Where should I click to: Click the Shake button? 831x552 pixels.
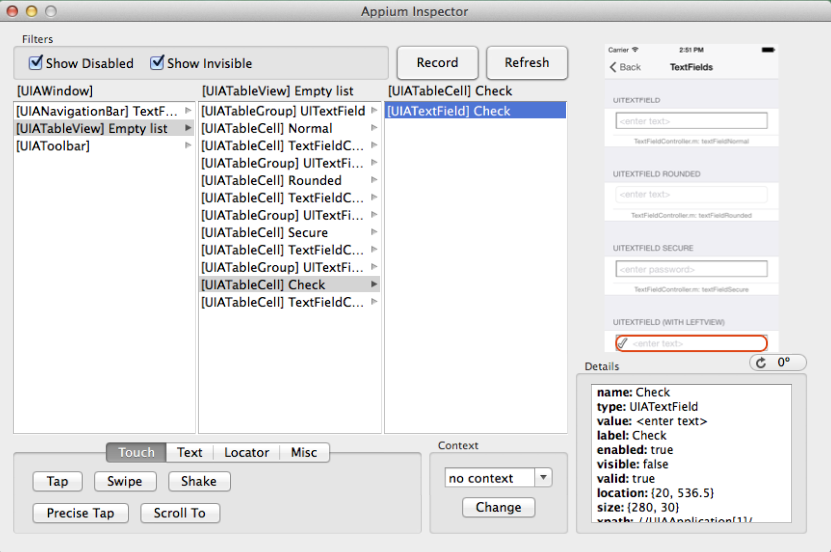point(199,482)
